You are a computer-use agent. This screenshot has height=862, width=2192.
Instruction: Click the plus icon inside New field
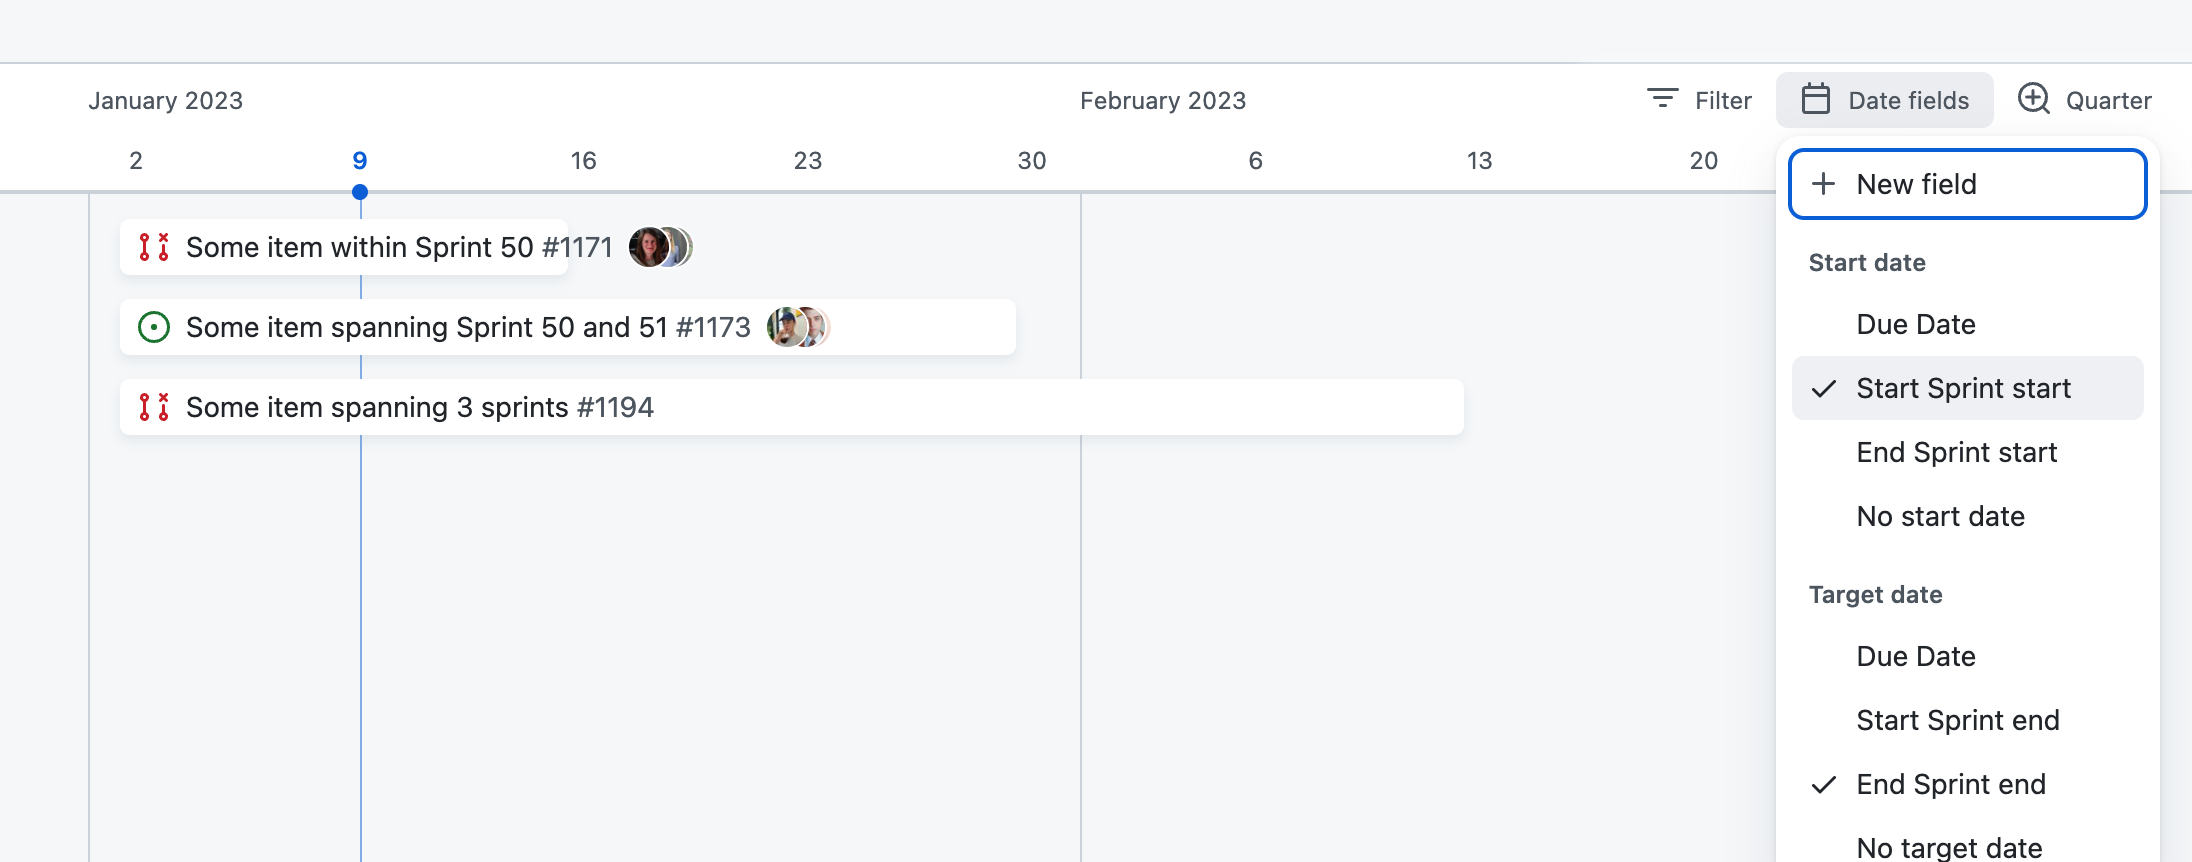coord(1824,184)
